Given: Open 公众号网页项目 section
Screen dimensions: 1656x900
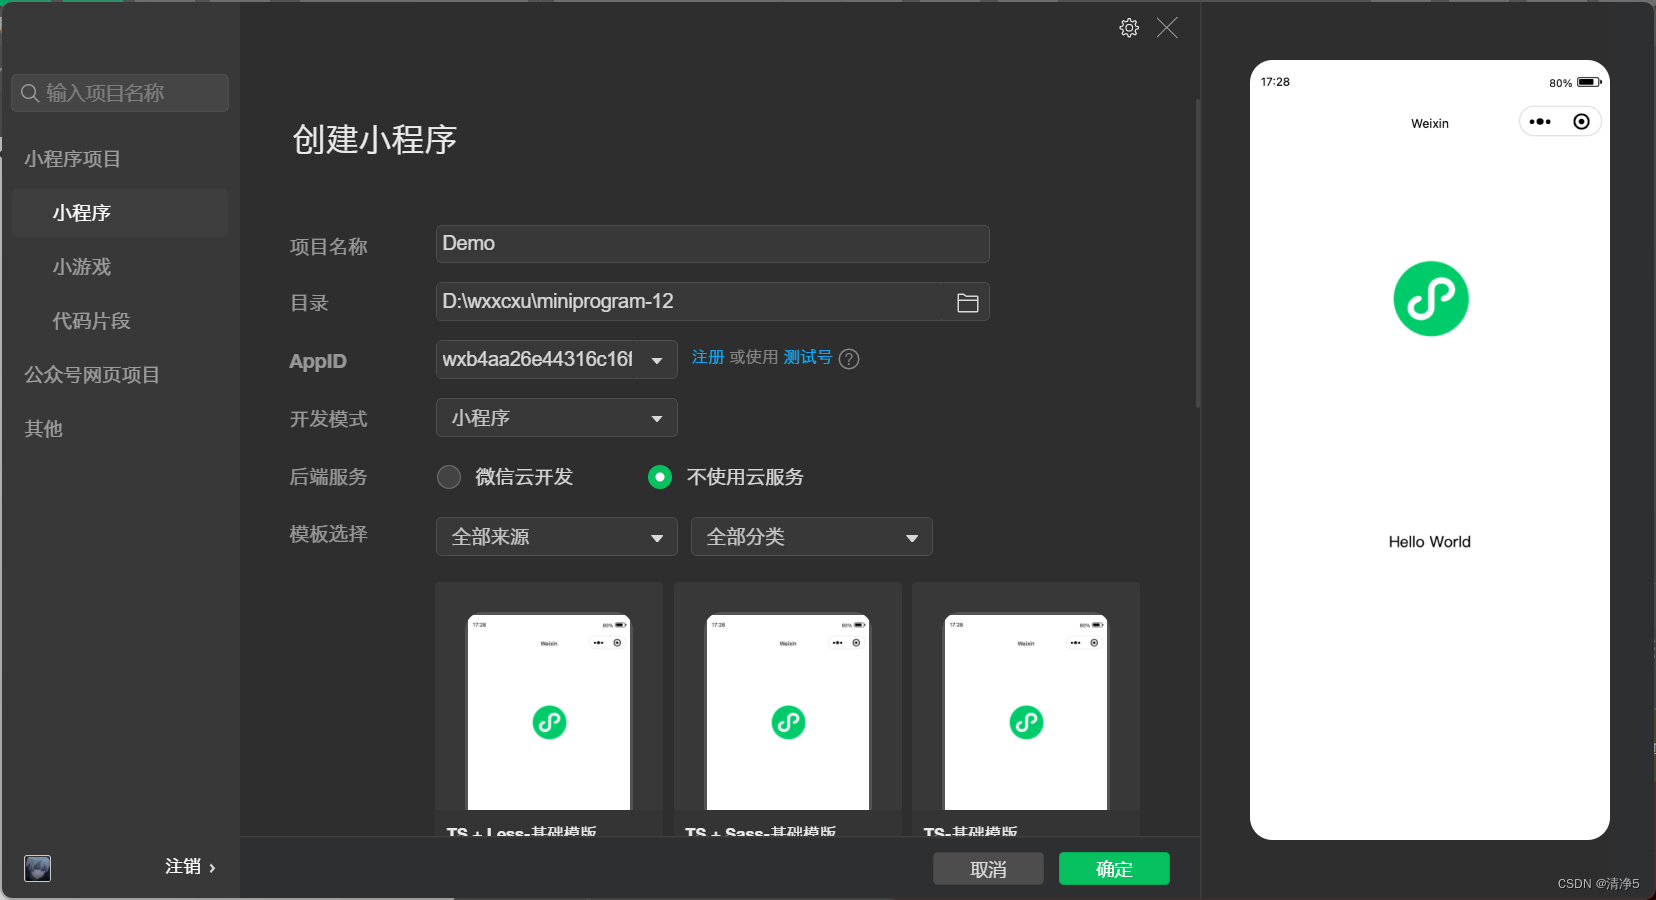Looking at the screenshot, I should click(92, 375).
